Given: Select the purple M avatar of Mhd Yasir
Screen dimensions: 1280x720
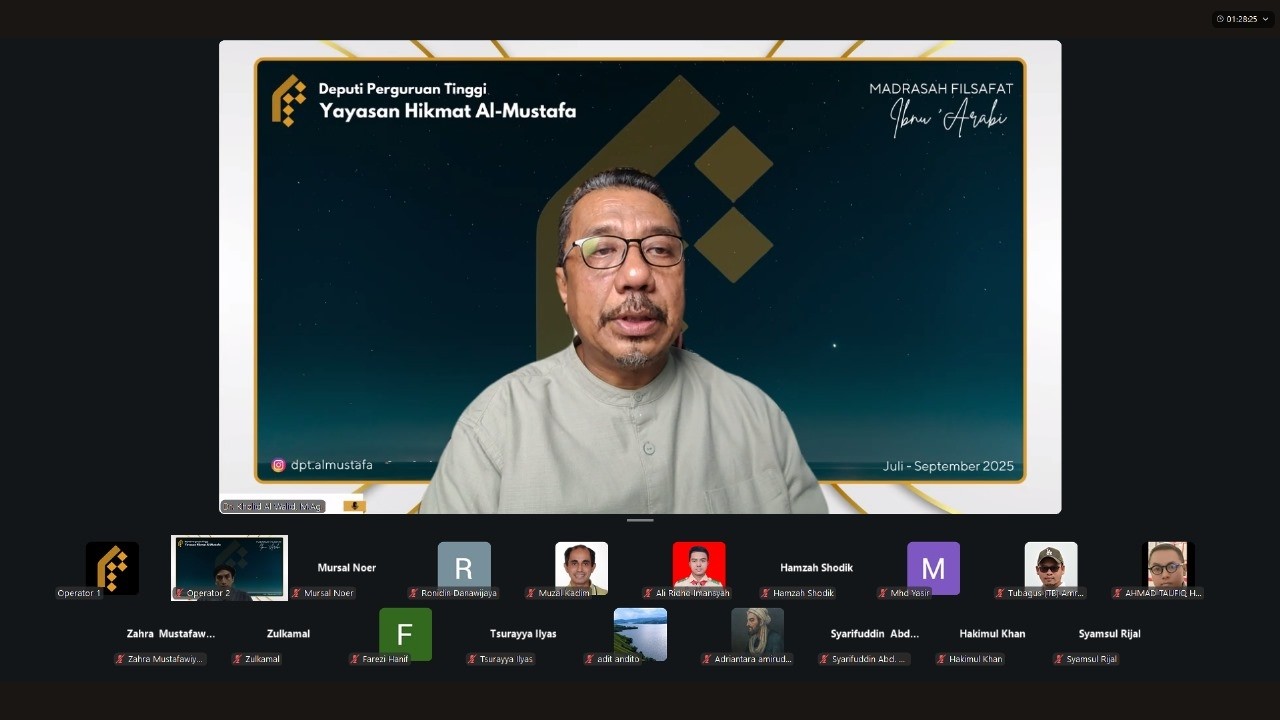Looking at the screenshot, I should (933, 568).
